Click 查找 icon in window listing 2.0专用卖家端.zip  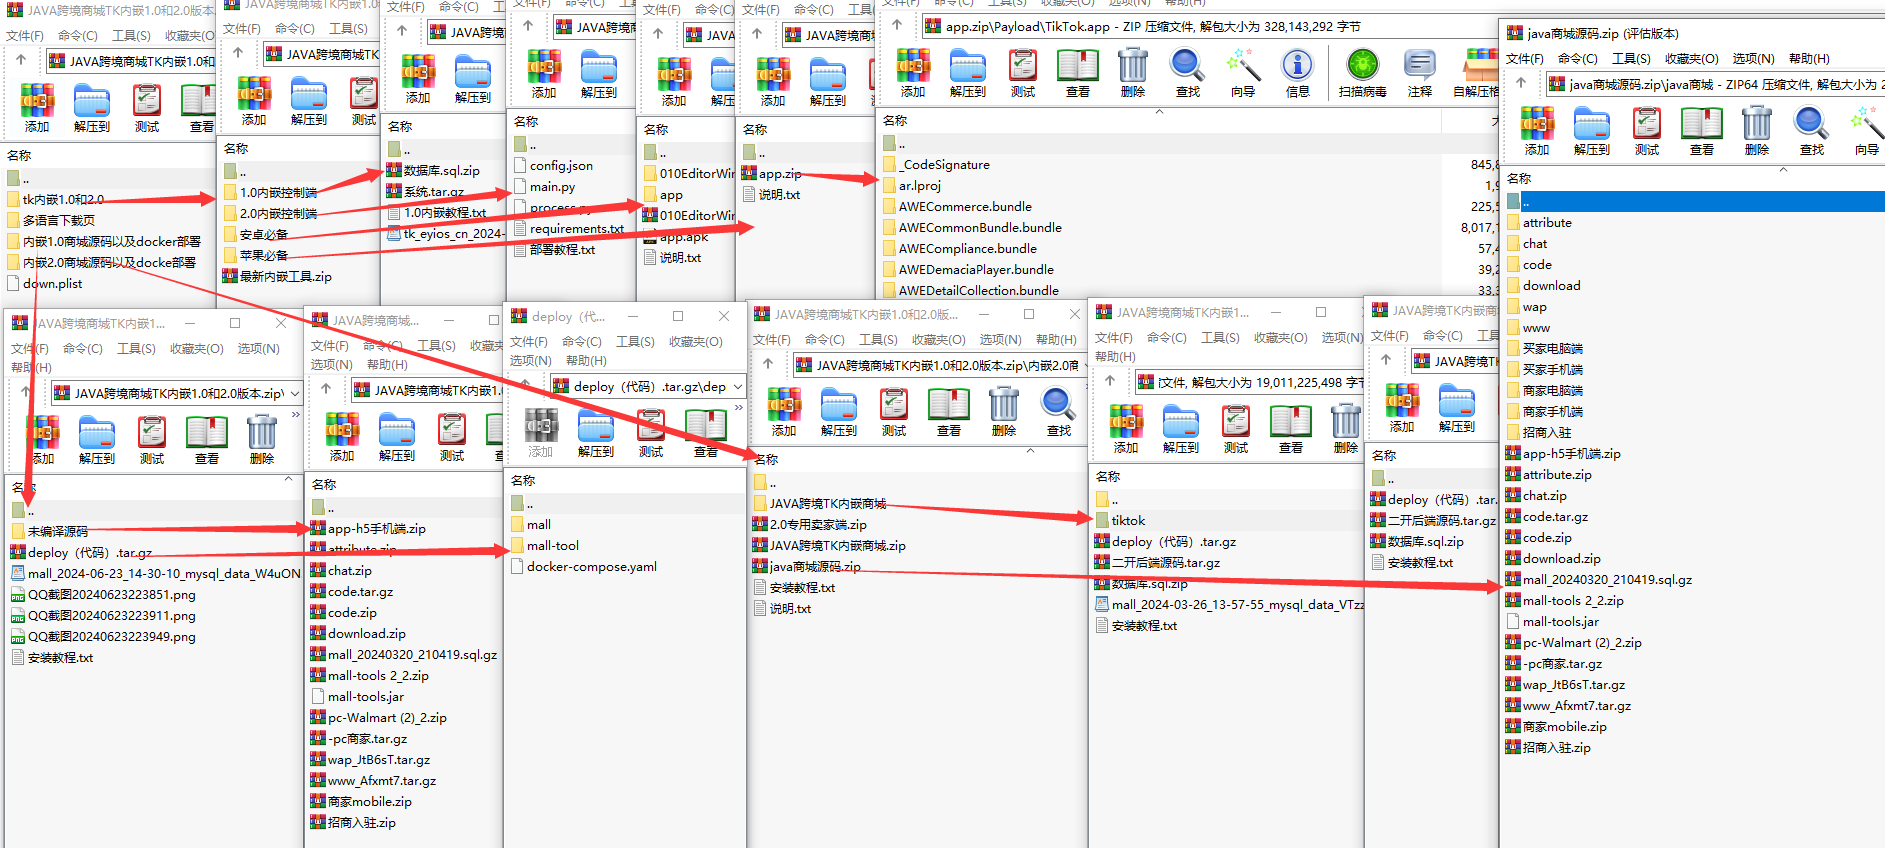tap(1059, 412)
